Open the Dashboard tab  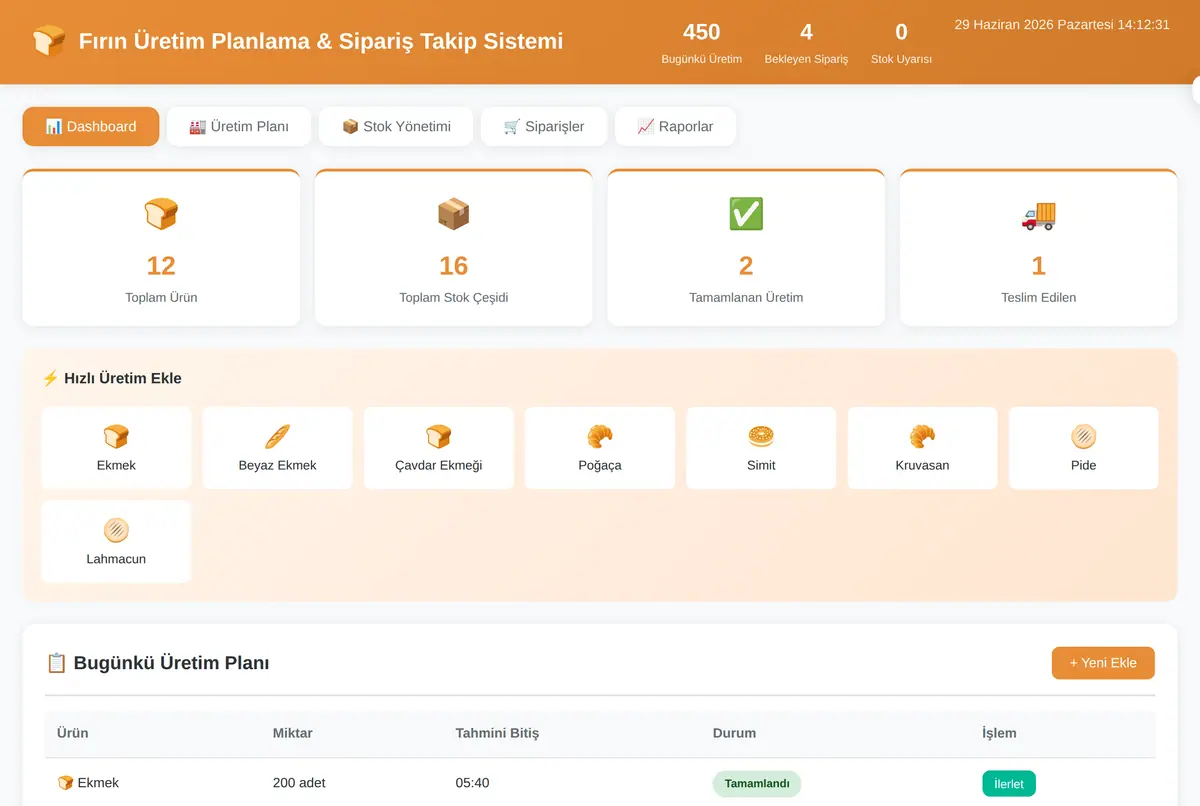pyautogui.click(x=91, y=127)
